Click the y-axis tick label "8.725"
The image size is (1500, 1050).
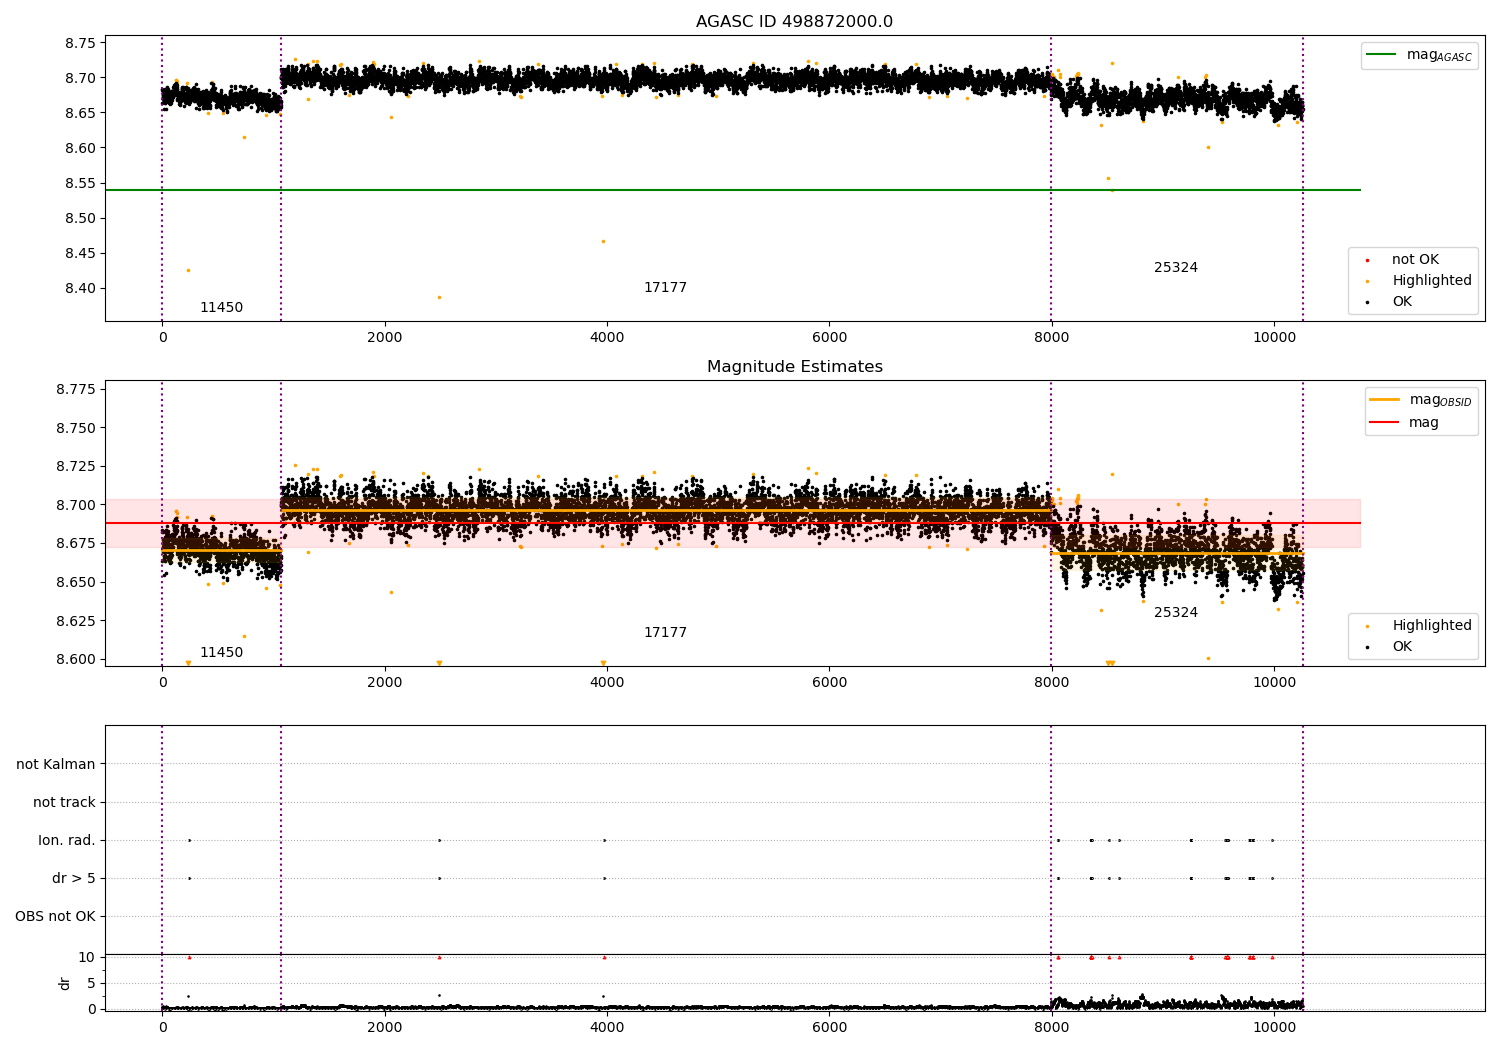click(x=76, y=466)
